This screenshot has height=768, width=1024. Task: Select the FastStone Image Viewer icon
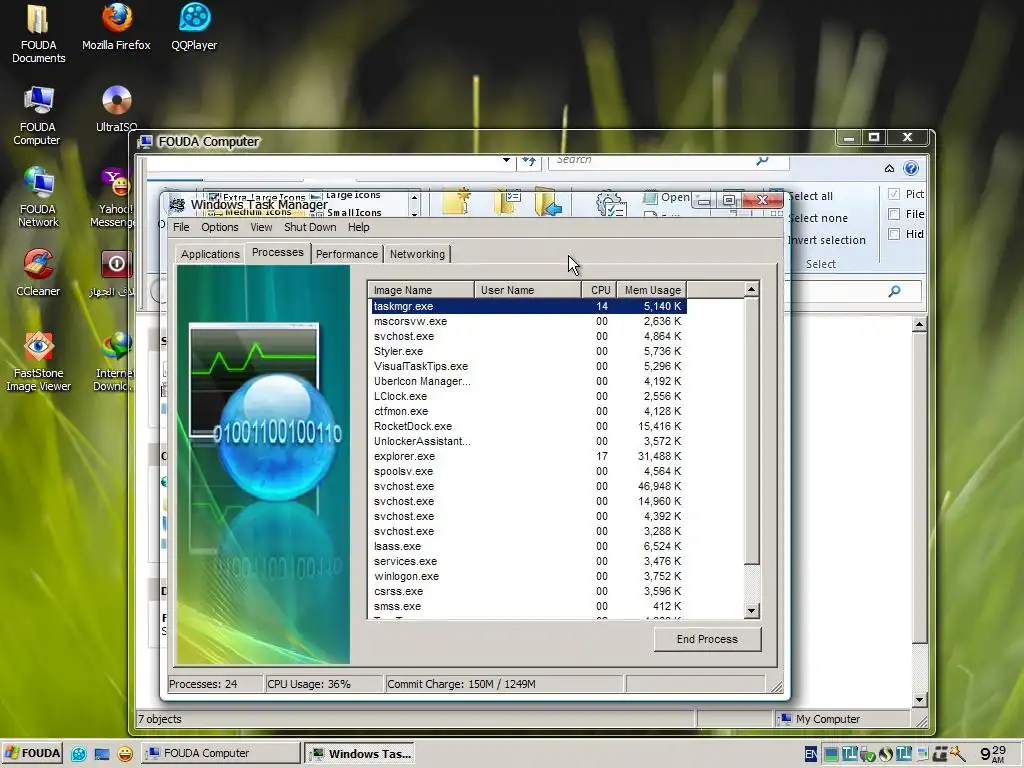coord(38,361)
